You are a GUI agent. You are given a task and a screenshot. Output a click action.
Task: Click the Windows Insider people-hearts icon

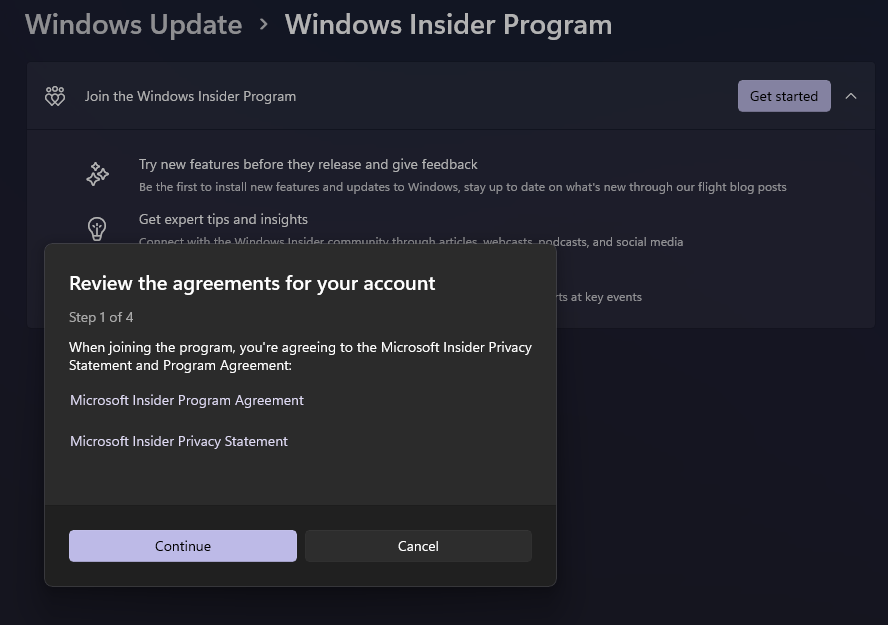pyautogui.click(x=55, y=96)
